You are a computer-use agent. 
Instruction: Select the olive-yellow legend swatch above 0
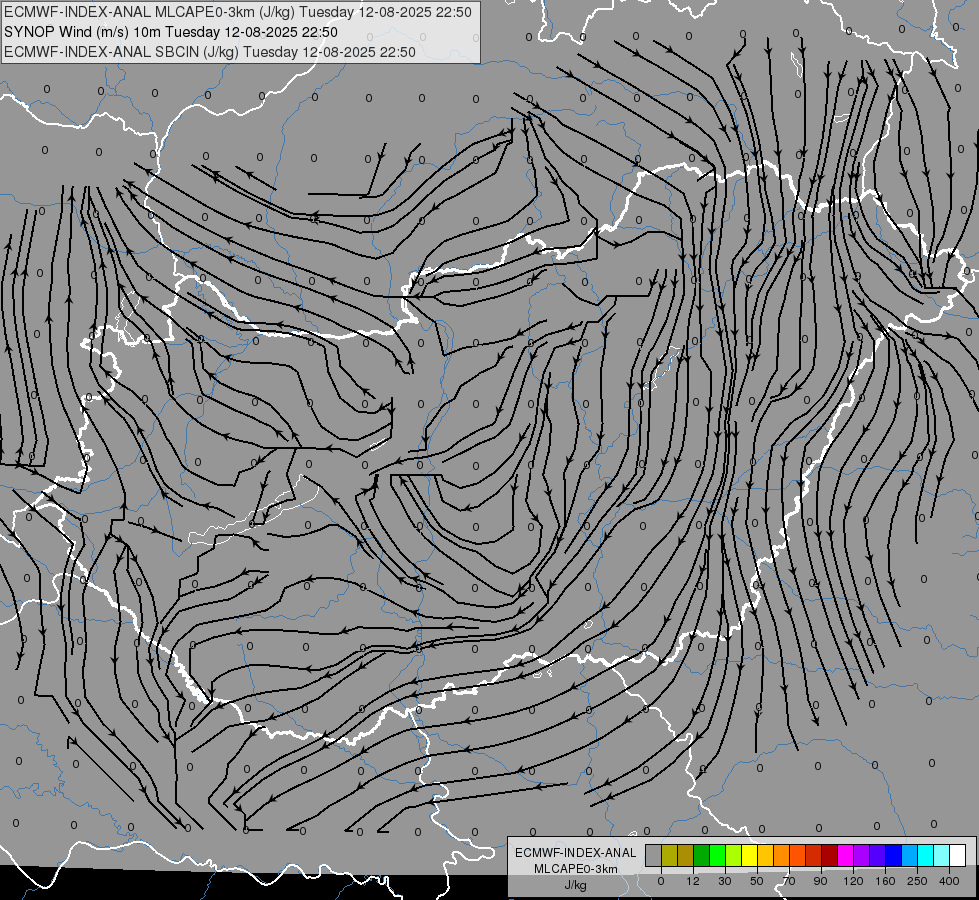(x=669, y=855)
